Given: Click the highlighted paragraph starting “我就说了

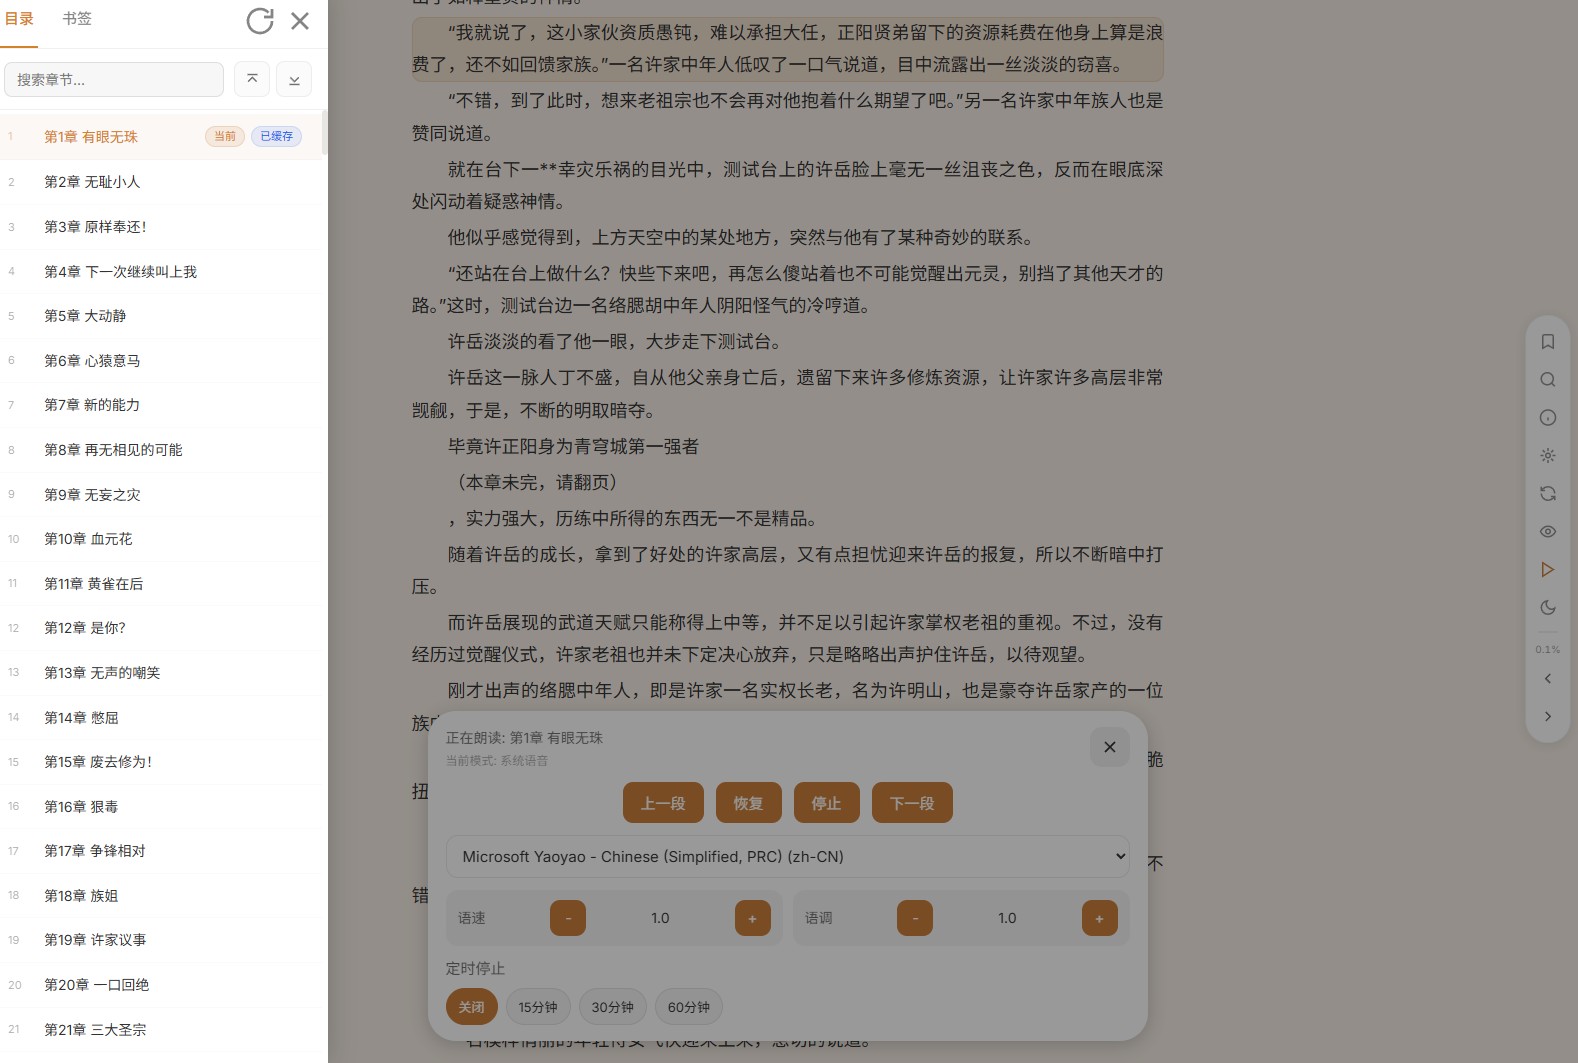Looking at the screenshot, I should coord(788,49).
